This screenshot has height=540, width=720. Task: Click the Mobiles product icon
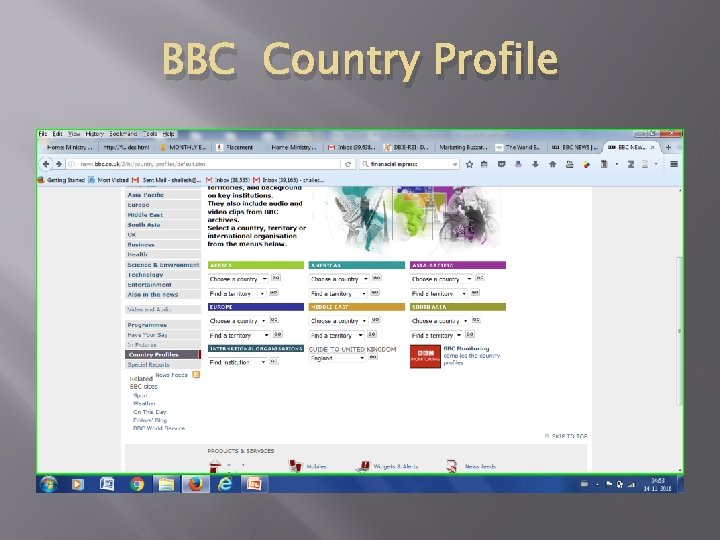(295, 466)
